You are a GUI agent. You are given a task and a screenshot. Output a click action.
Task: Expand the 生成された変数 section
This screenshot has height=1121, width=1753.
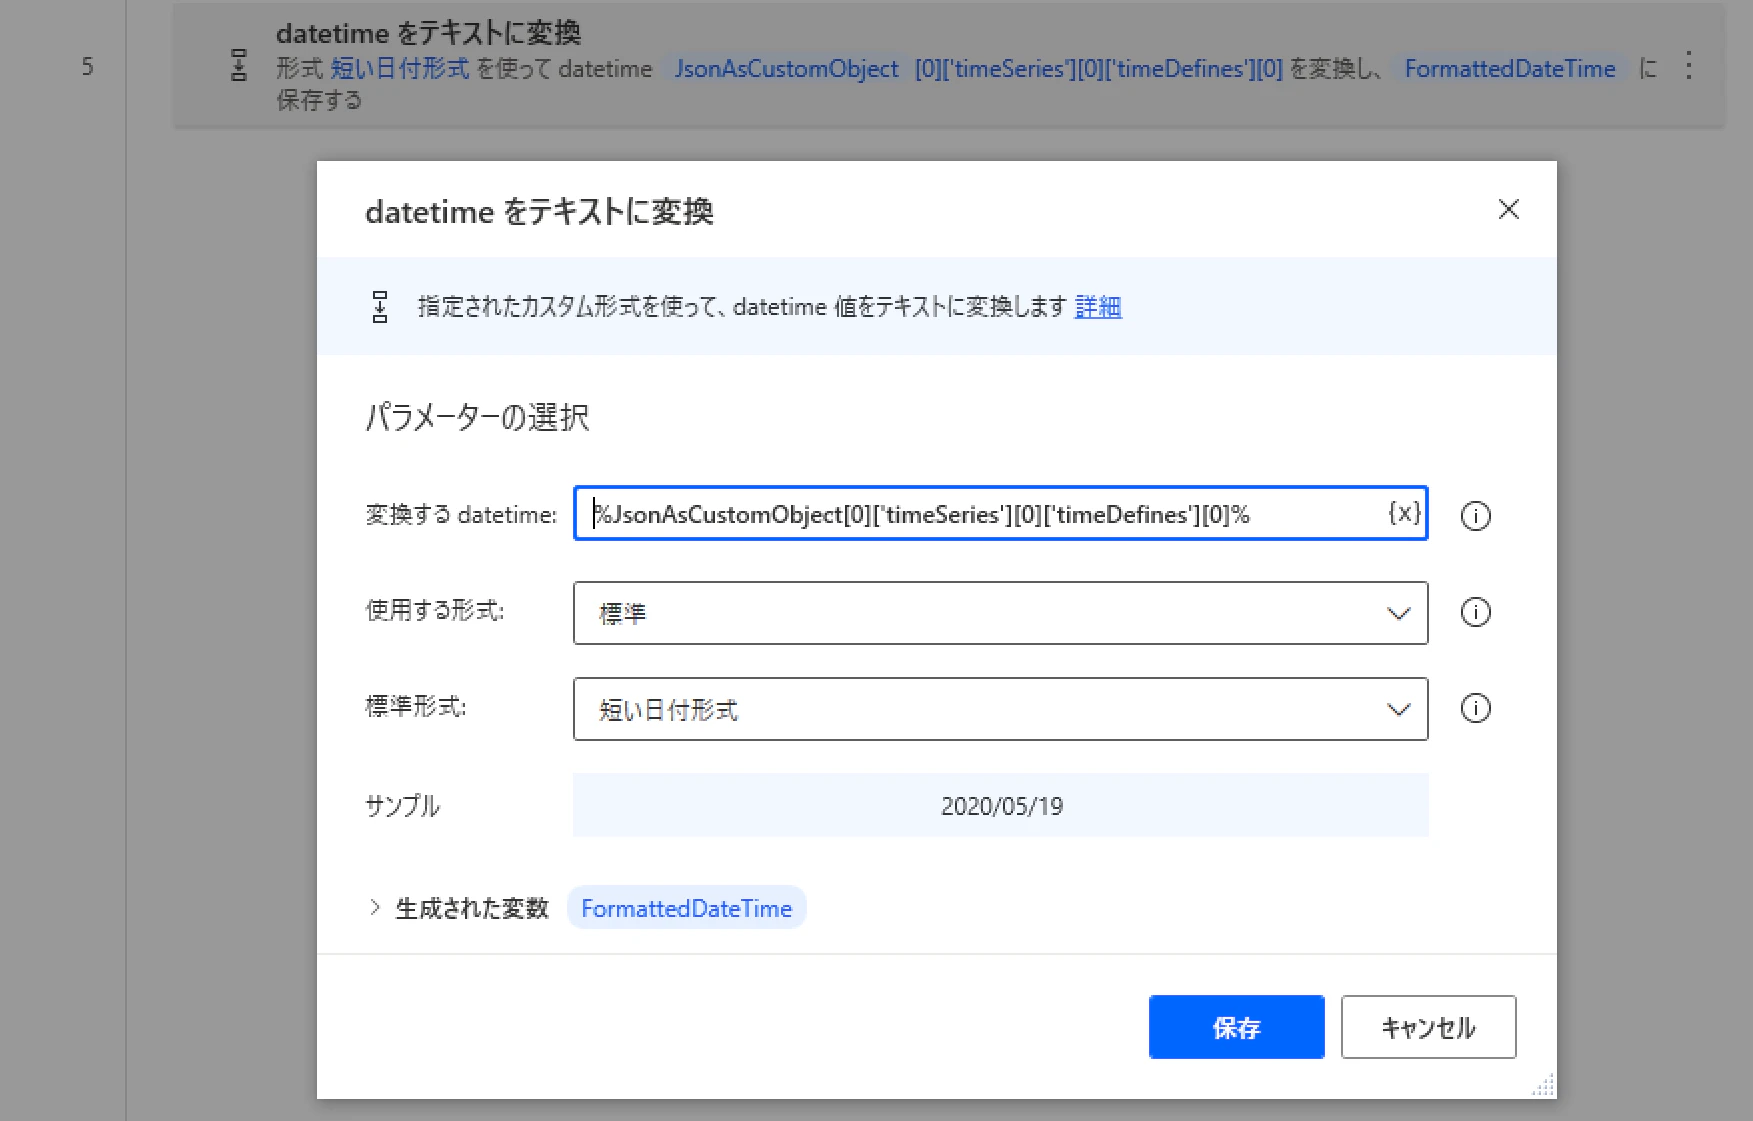point(375,907)
